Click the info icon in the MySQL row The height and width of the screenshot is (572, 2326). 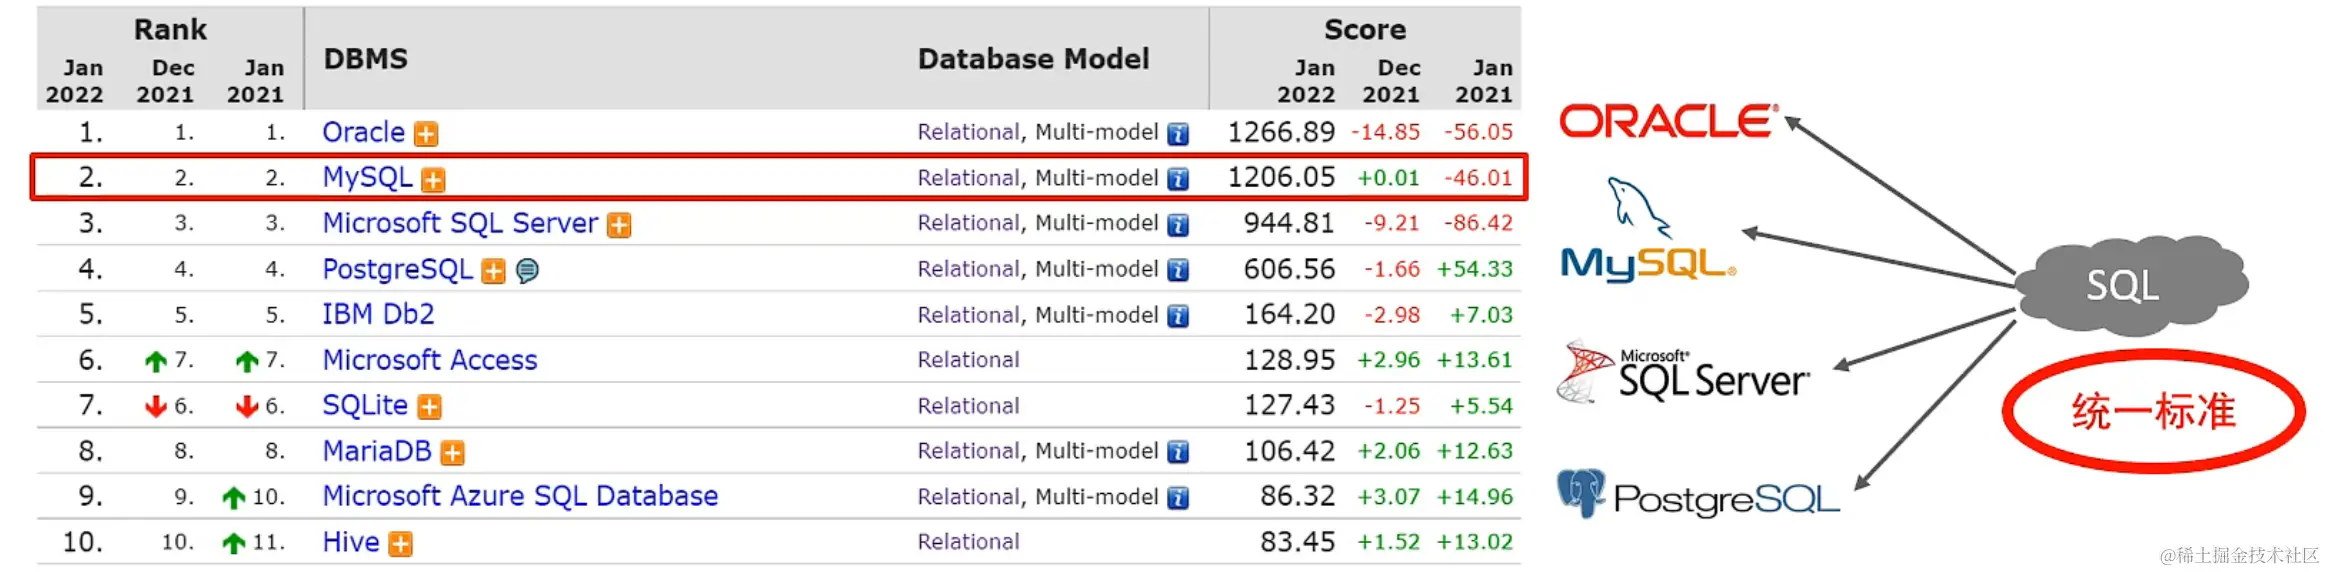click(x=1179, y=179)
